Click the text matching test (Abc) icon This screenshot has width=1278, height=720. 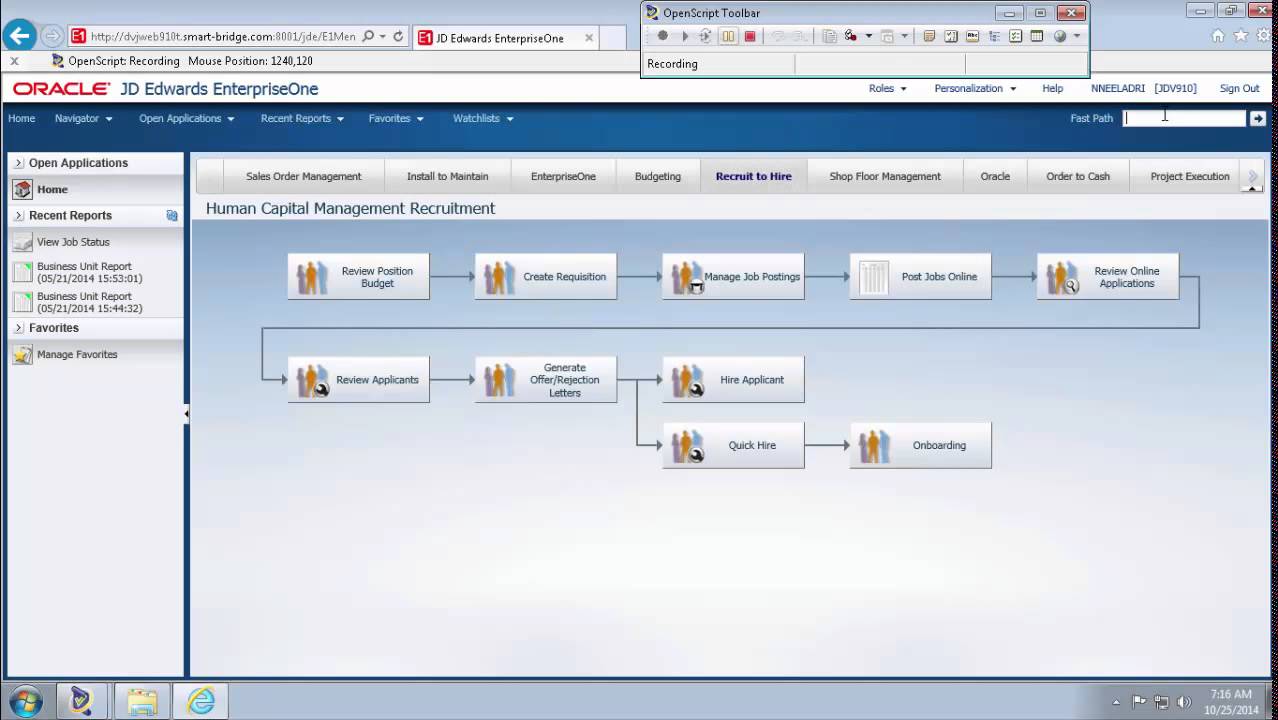point(972,36)
